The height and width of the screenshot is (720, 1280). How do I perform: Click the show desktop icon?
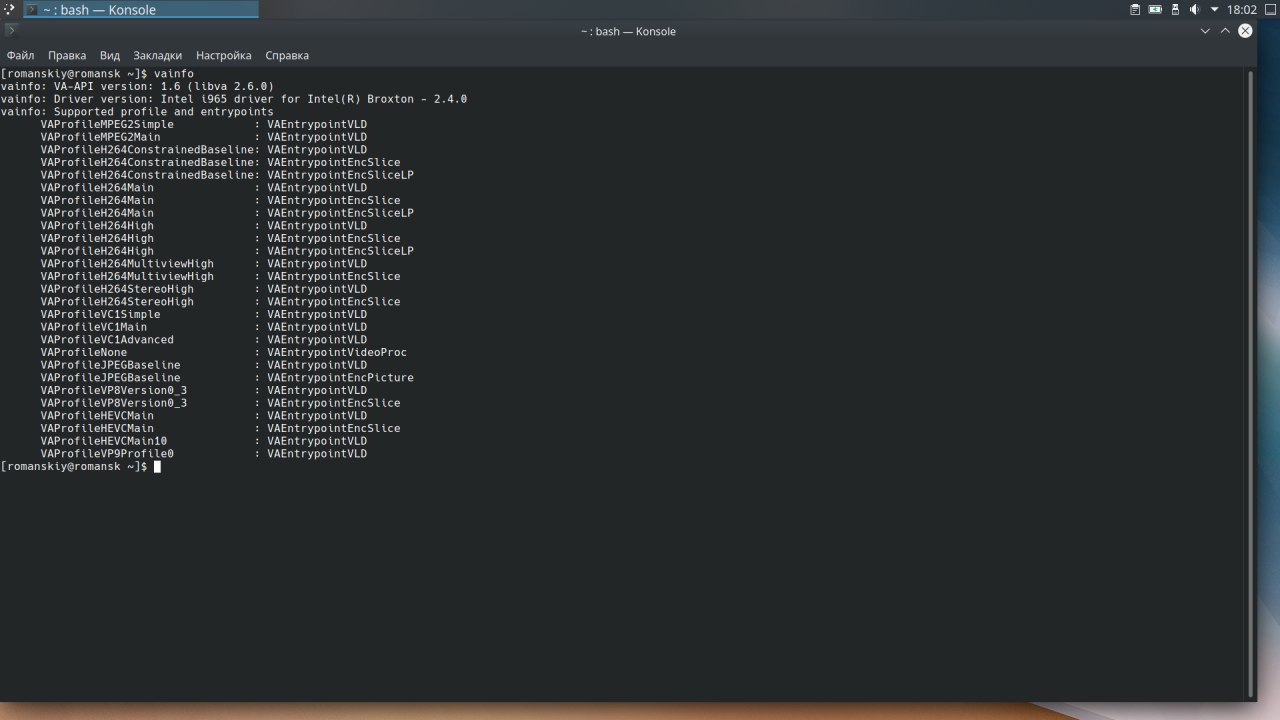point(1269,10)
